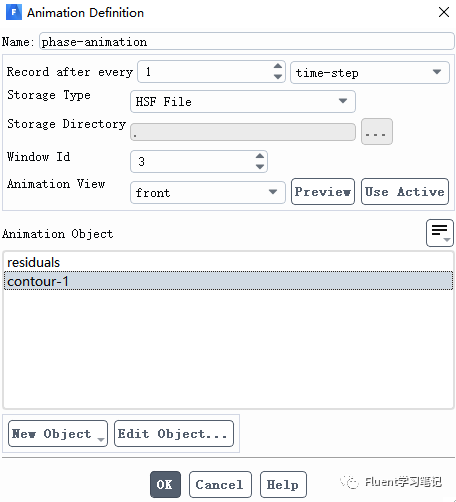
Task: Increment the Window Id spinner up arrow
Action: coord(260,156)
